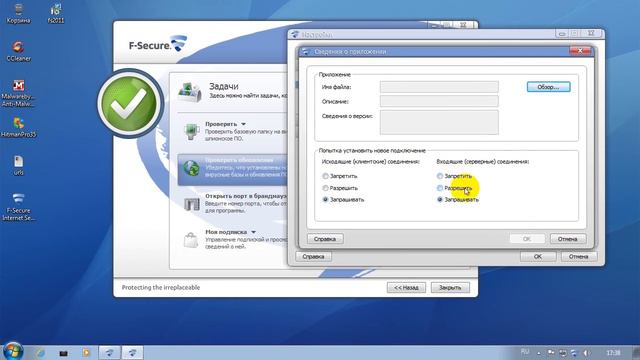Screen dimensions: 640x360
Task: Open the fs2011 desktop icon
Action: coord(56,12)
